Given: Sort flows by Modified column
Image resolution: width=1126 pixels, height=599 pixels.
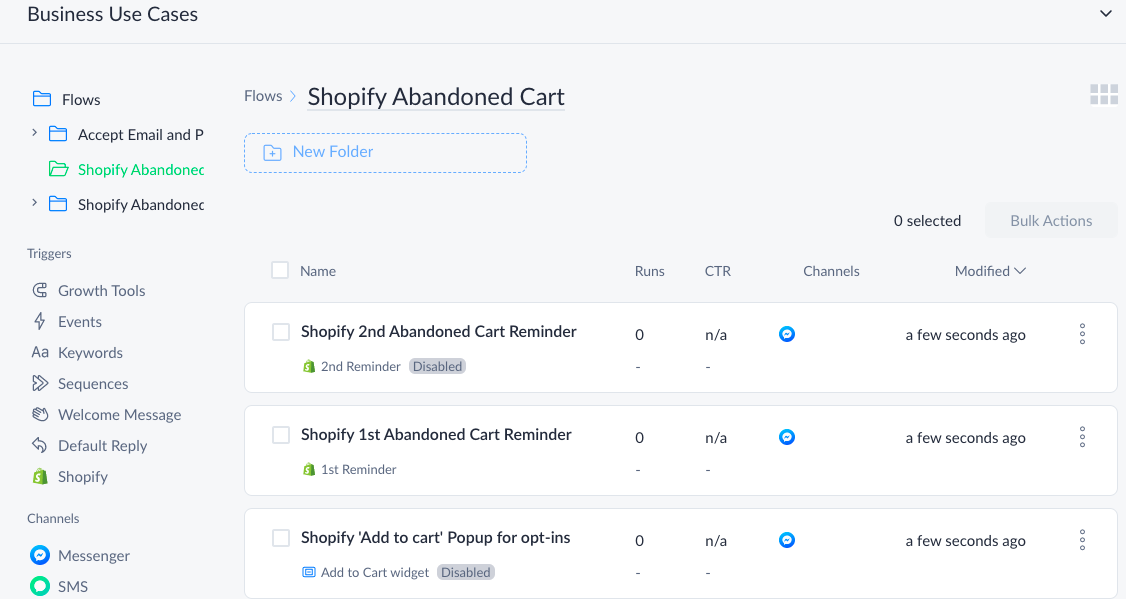Looking at the screenshot, I should (990, 271).
